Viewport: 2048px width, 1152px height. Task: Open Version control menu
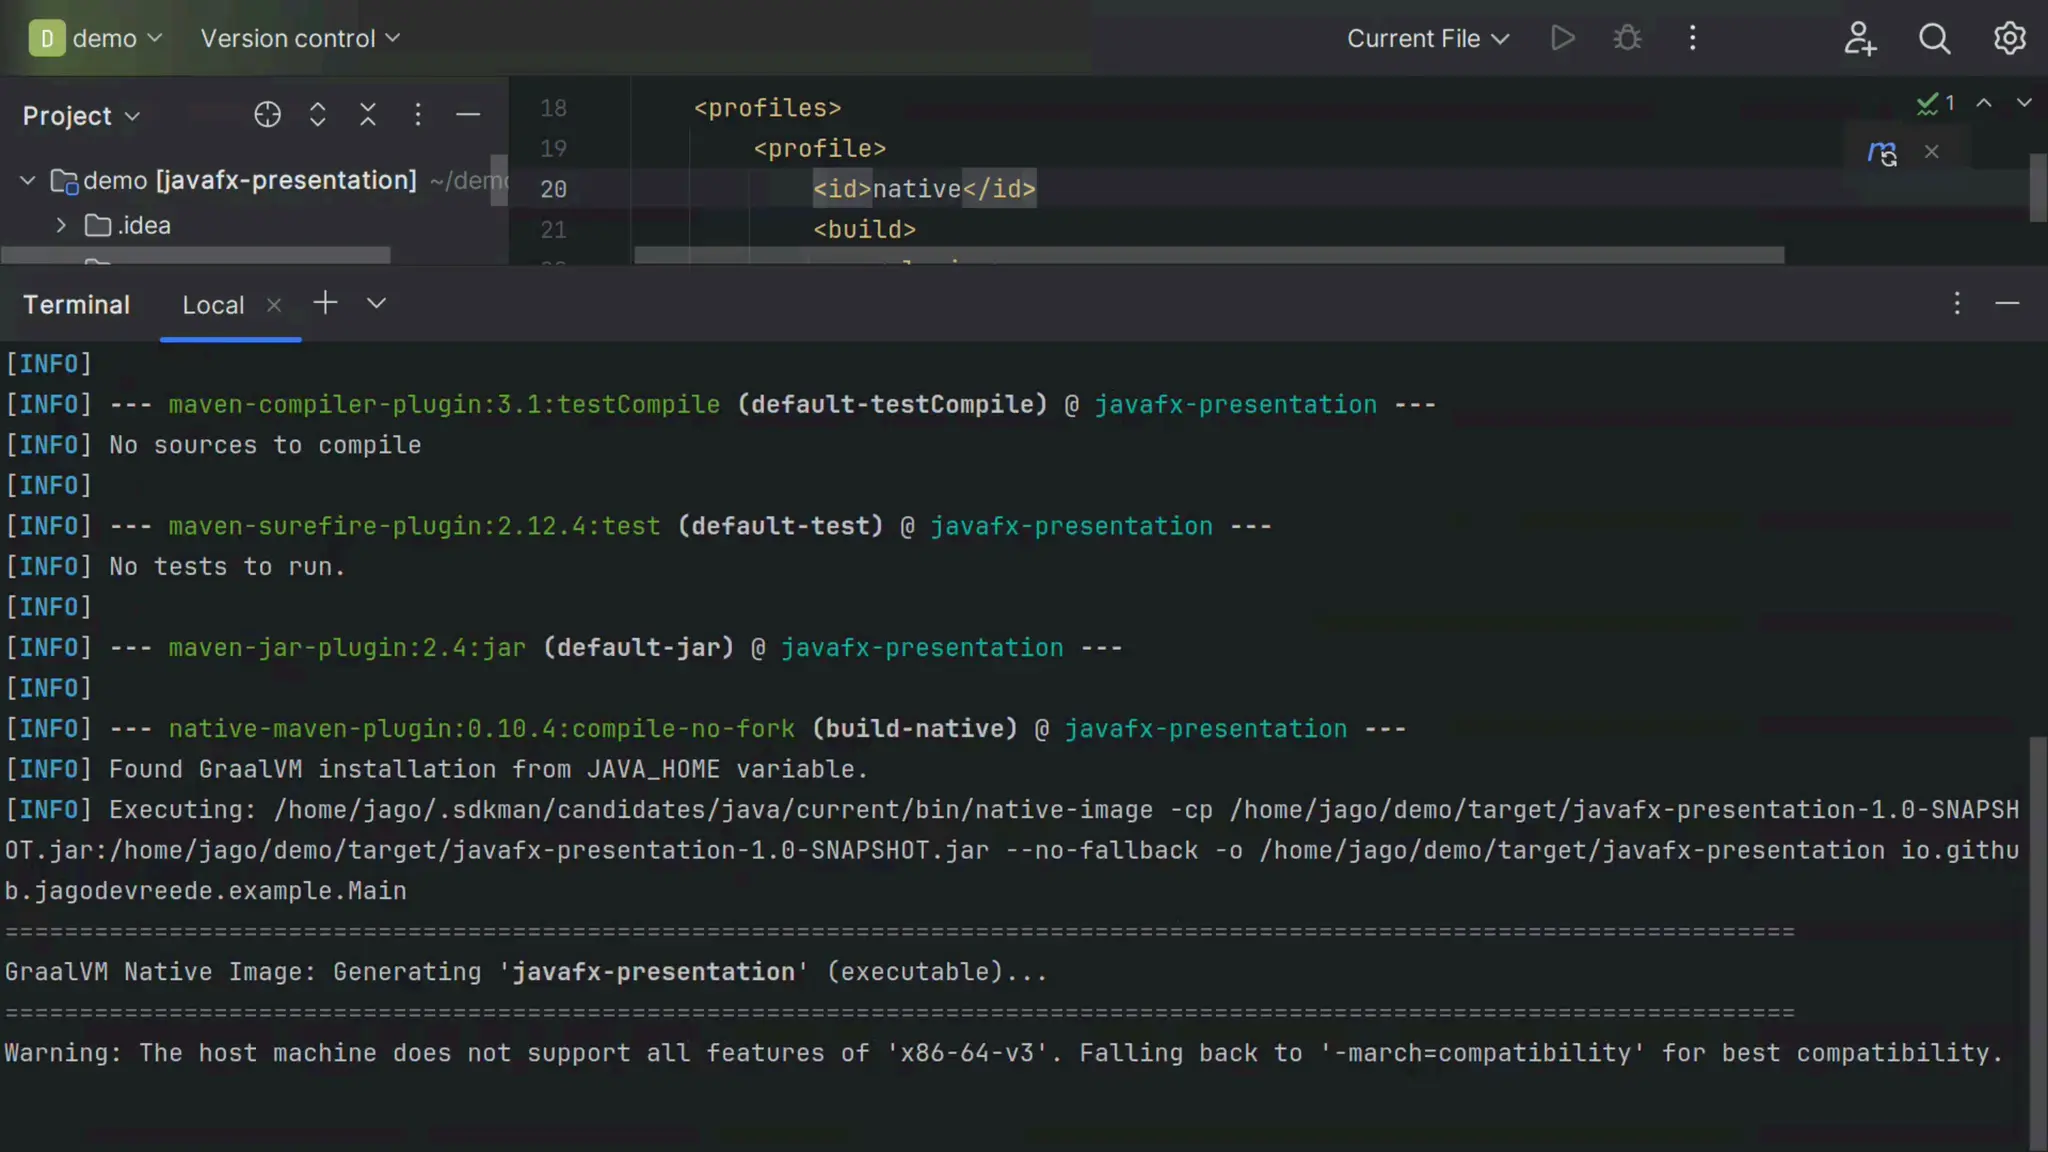coord(300,38)
